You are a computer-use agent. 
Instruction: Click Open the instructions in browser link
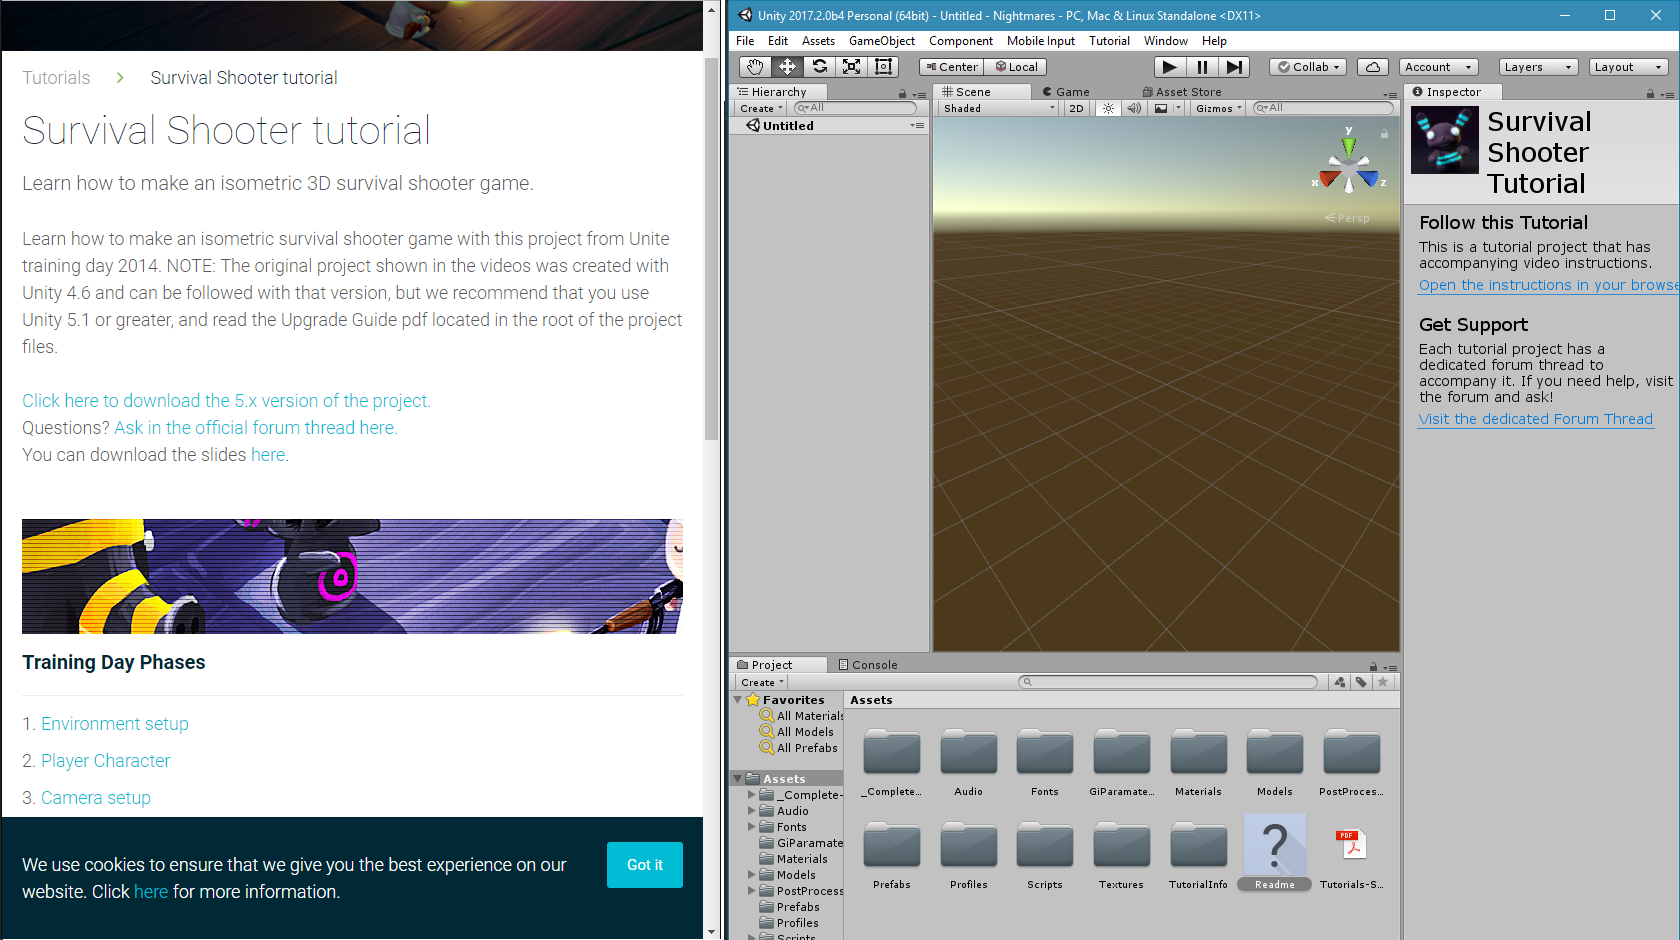[1548, 285]
